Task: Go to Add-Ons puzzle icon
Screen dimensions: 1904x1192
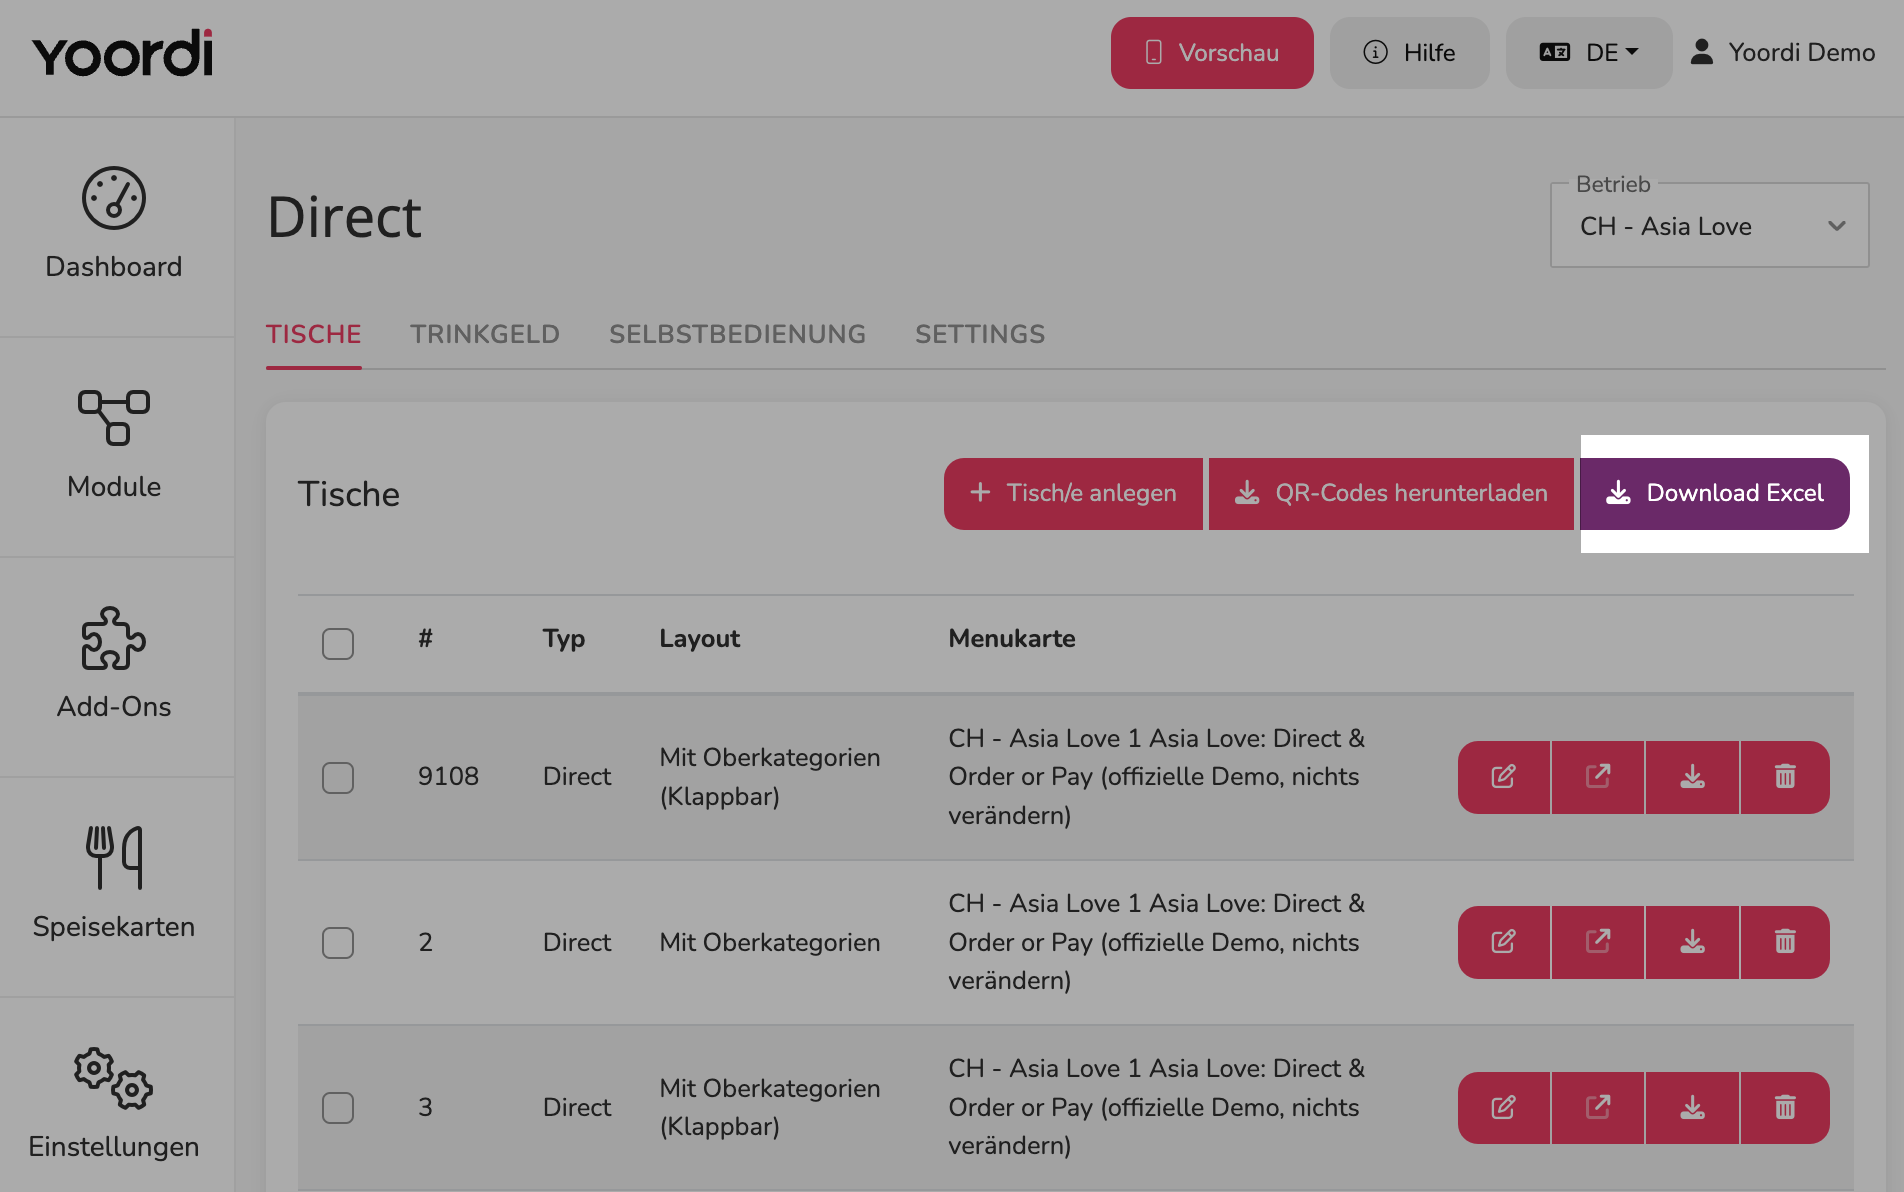Action: [114, 638]
